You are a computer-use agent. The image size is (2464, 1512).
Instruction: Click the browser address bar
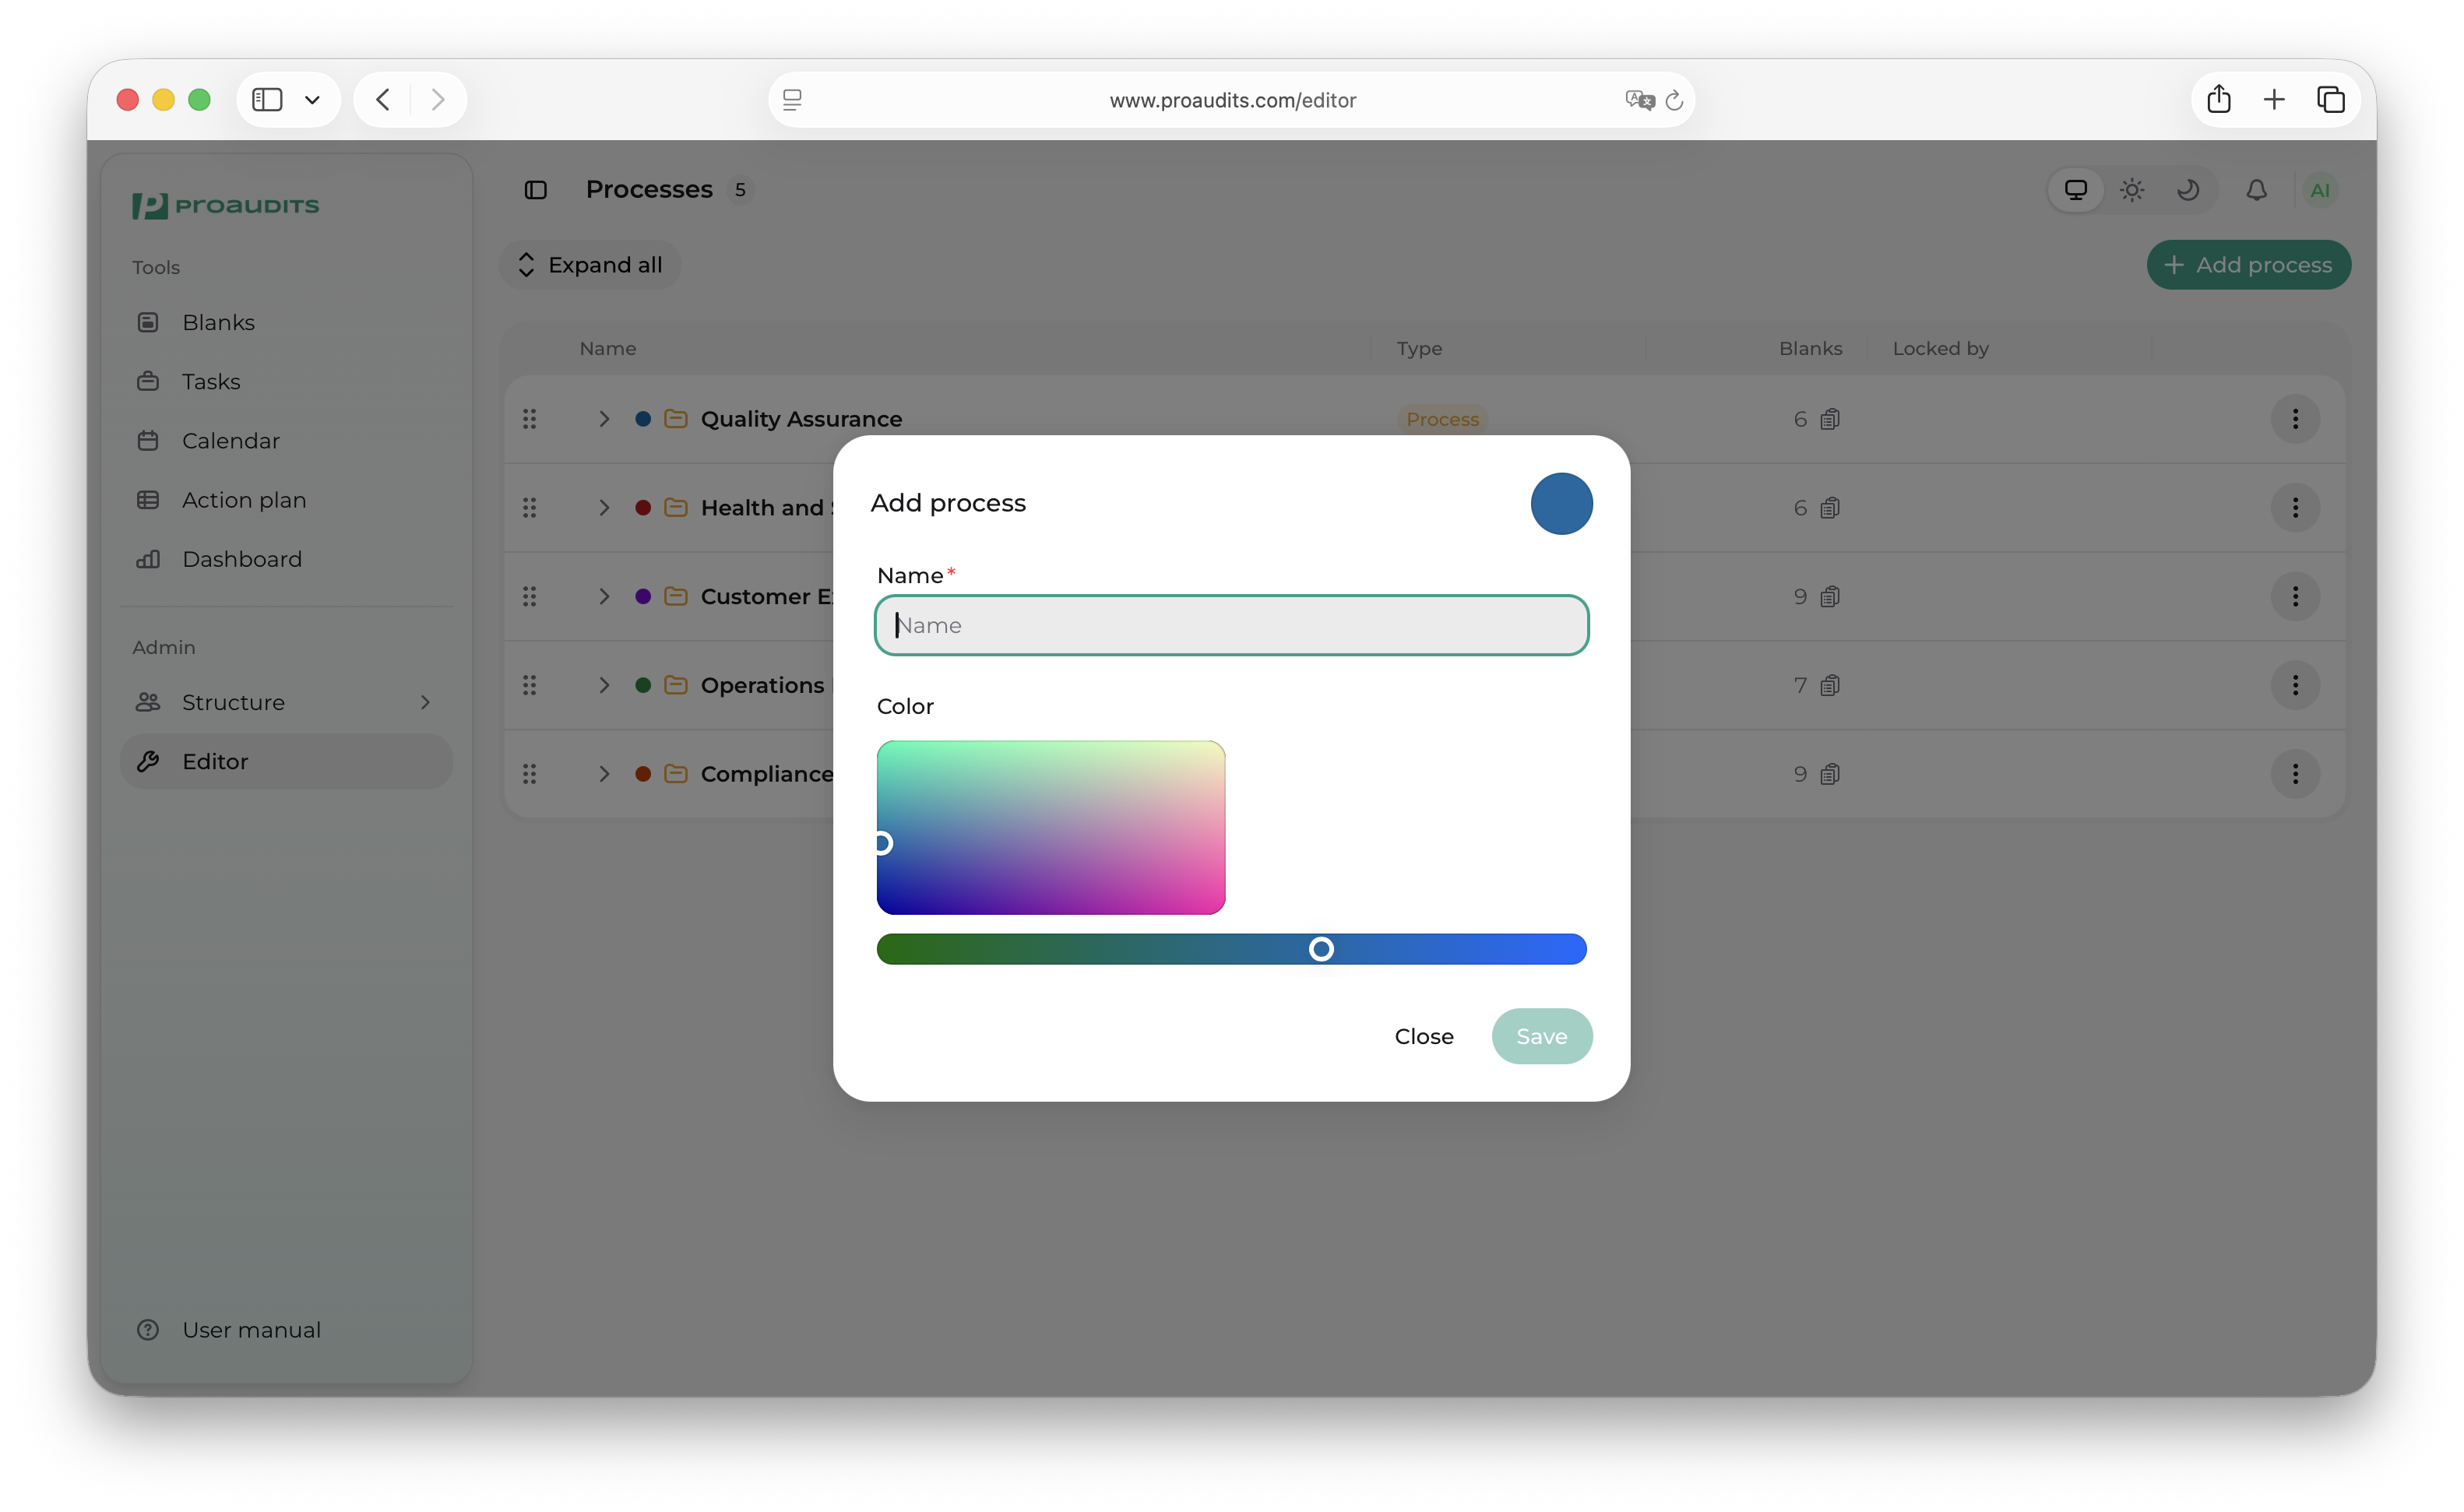coord(1232,100)
